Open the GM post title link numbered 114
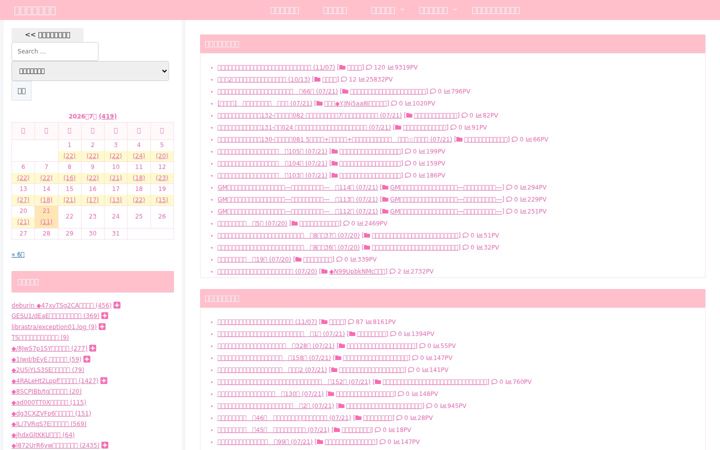 click(298, 187)
